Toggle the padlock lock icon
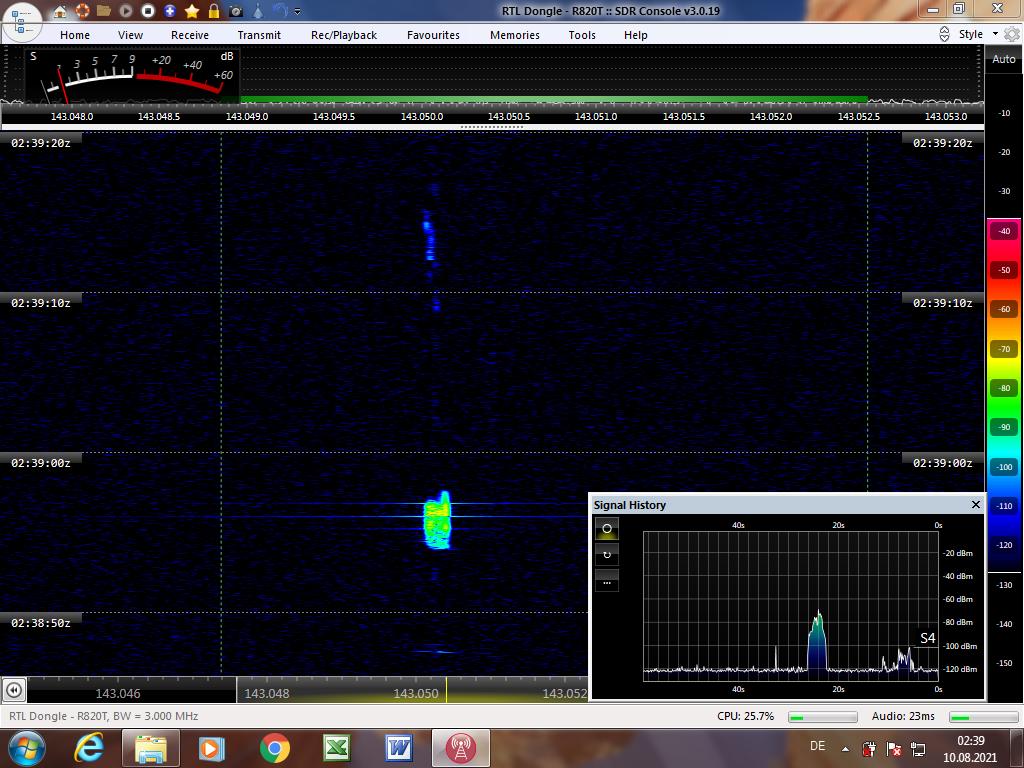The width and height of the screenshot is (1024, 768). click(214, 11)
